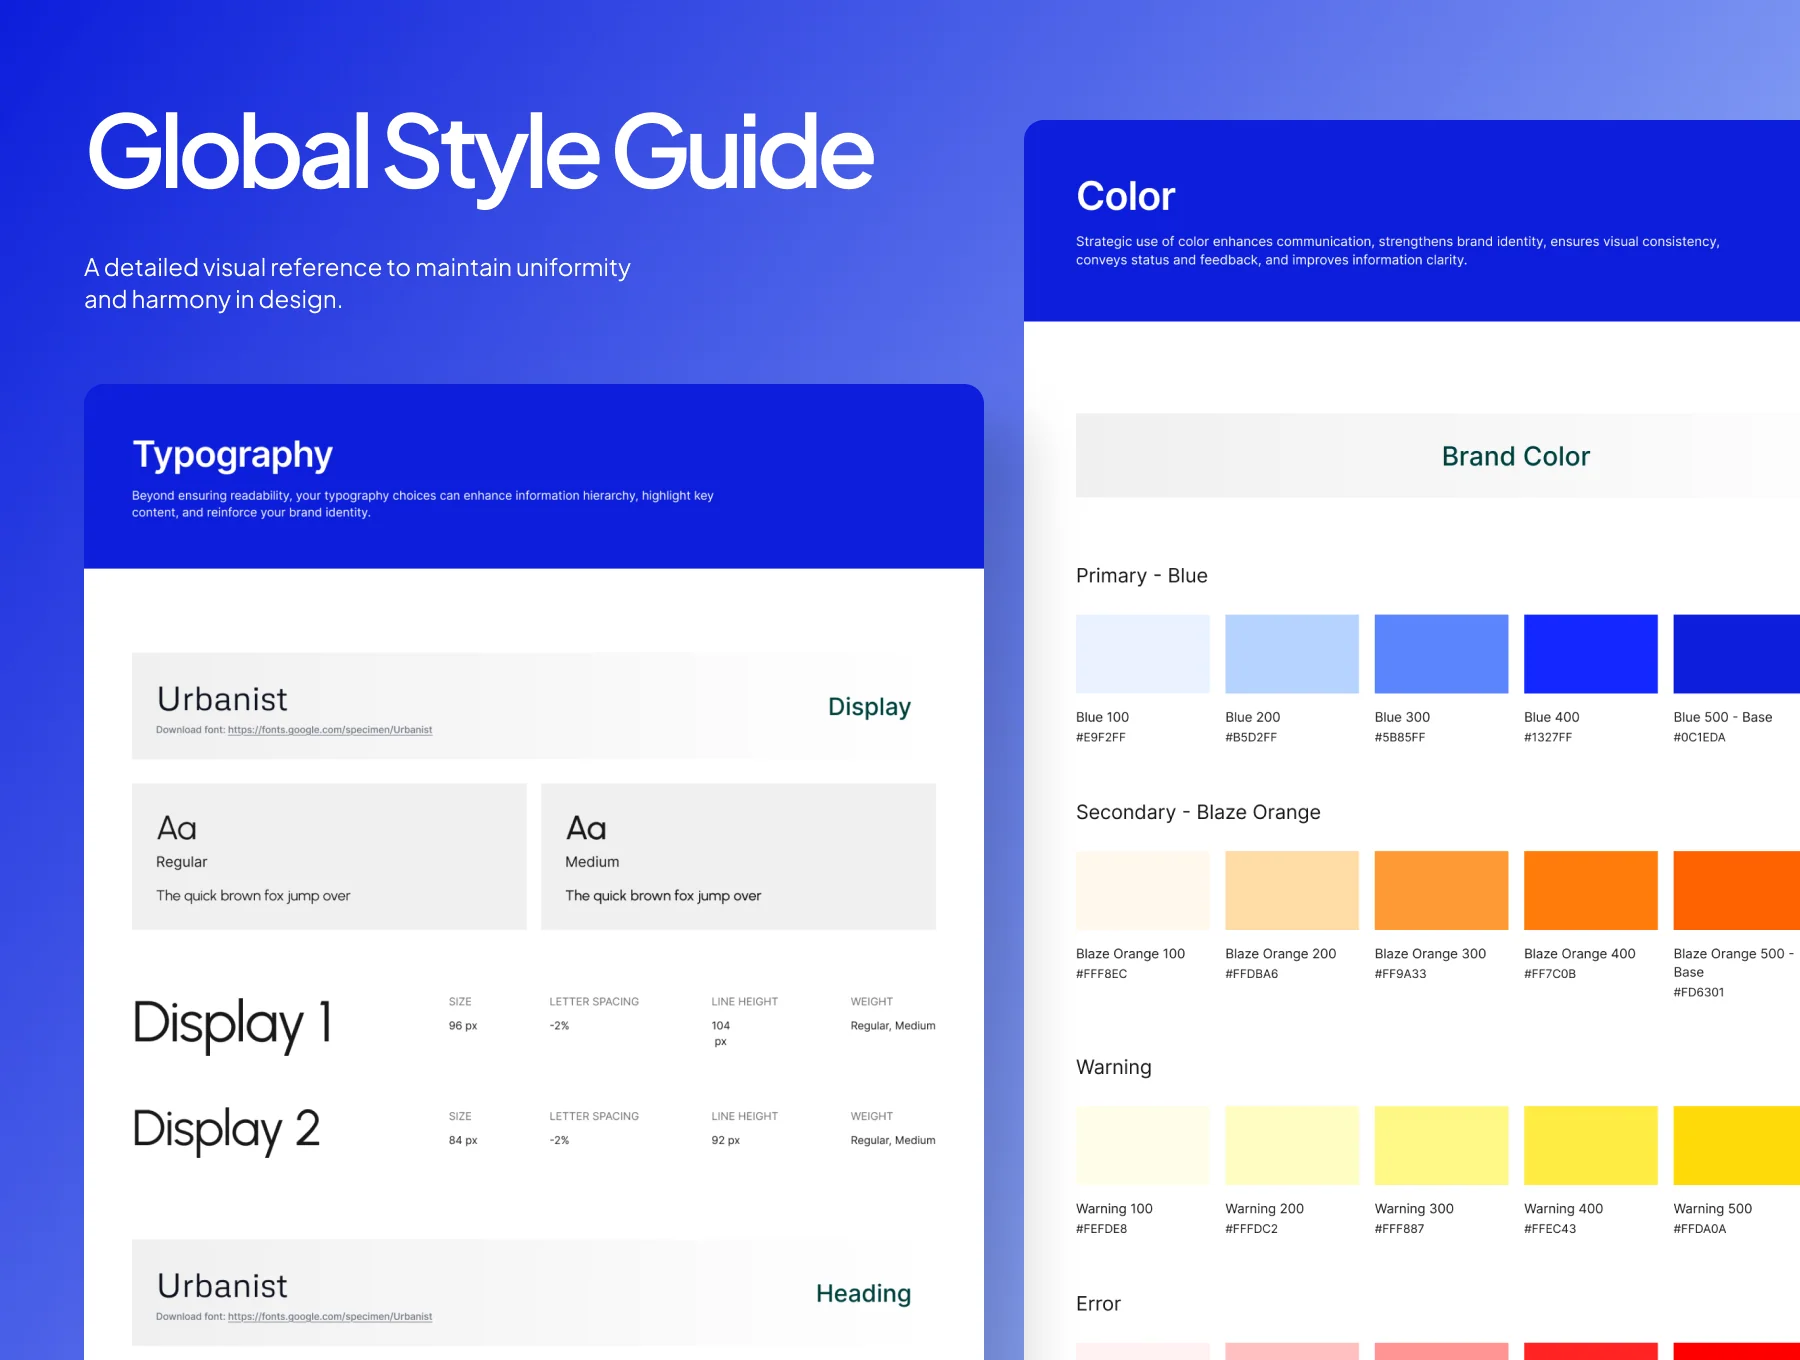Click hex code #1327FF

pos(1548,738)
